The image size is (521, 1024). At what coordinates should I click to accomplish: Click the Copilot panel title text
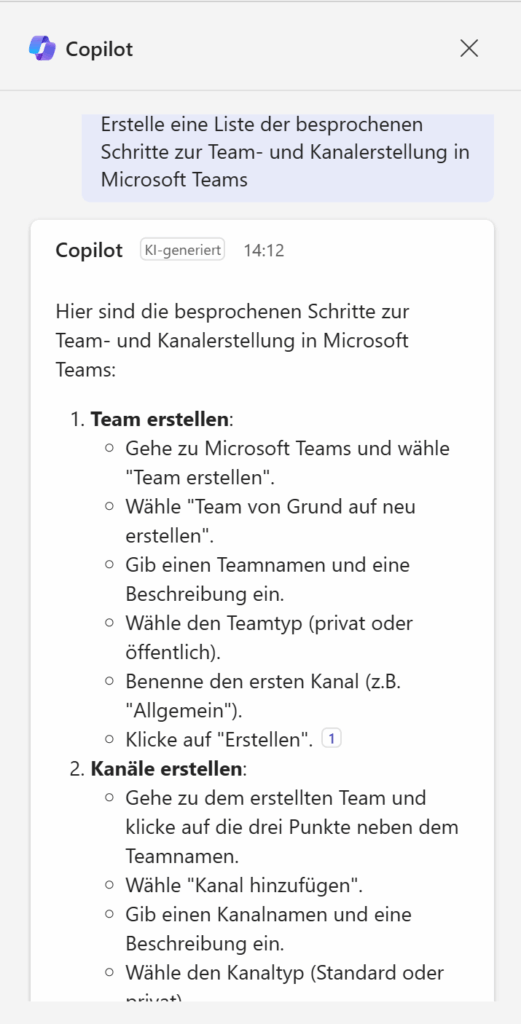click(x=99, y=49)
